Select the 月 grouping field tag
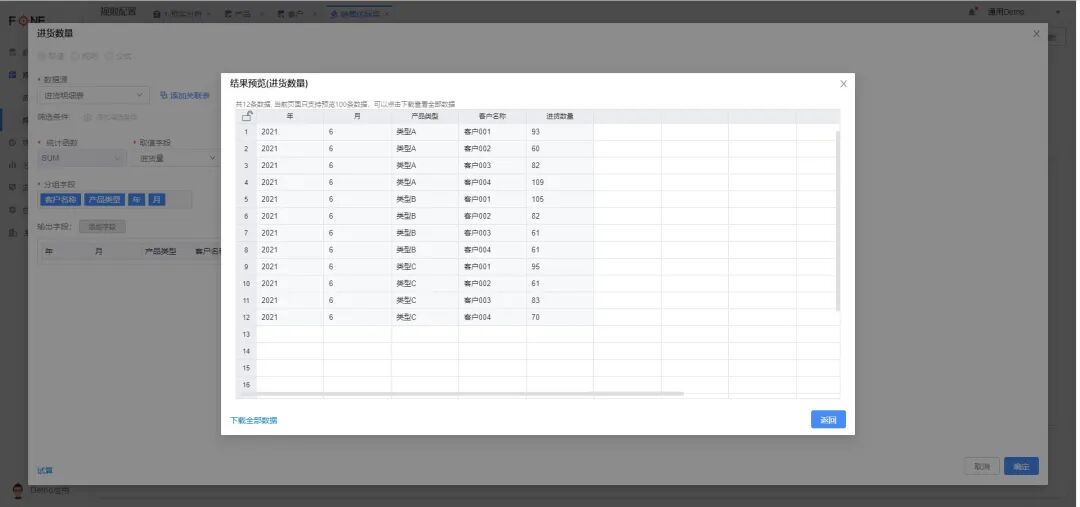This screenshot has width=1080, height=507. (157, 199)
